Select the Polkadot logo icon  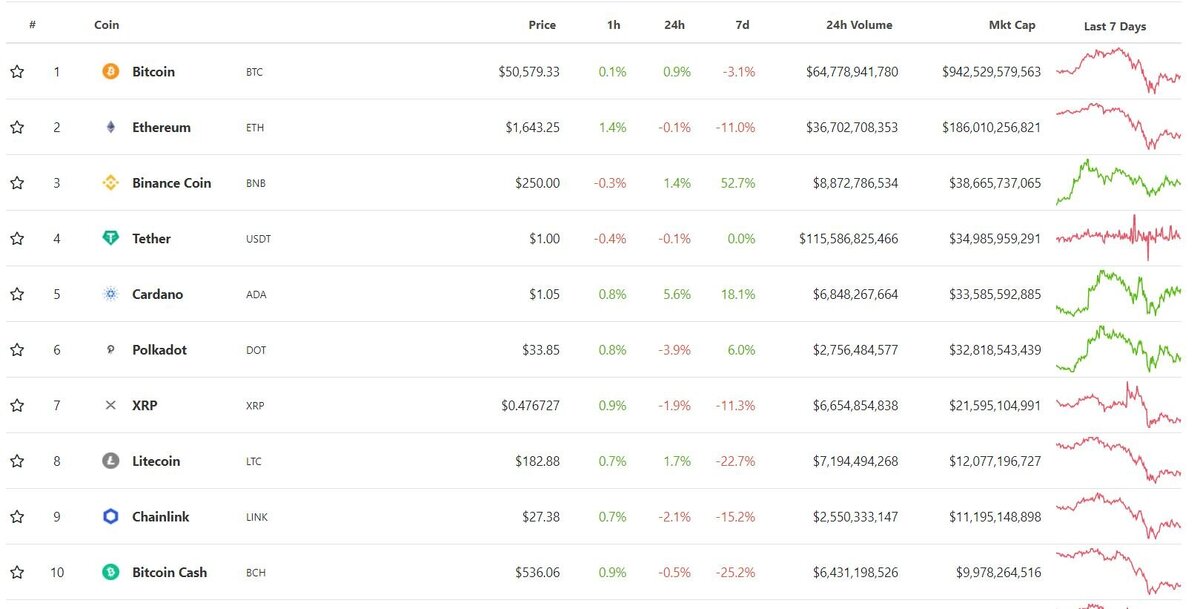click(x=111, y=350)
